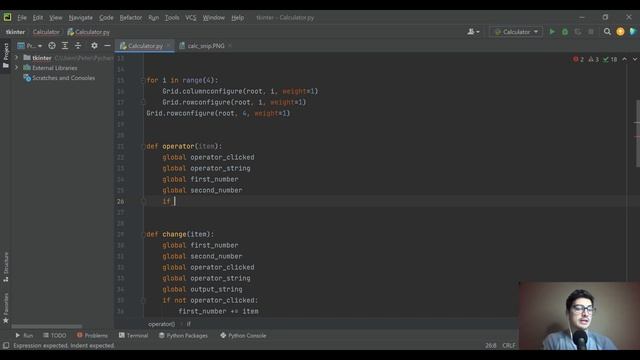Open the Python Console tool window
The image size is (640, 360).
[x=243, y=336]
